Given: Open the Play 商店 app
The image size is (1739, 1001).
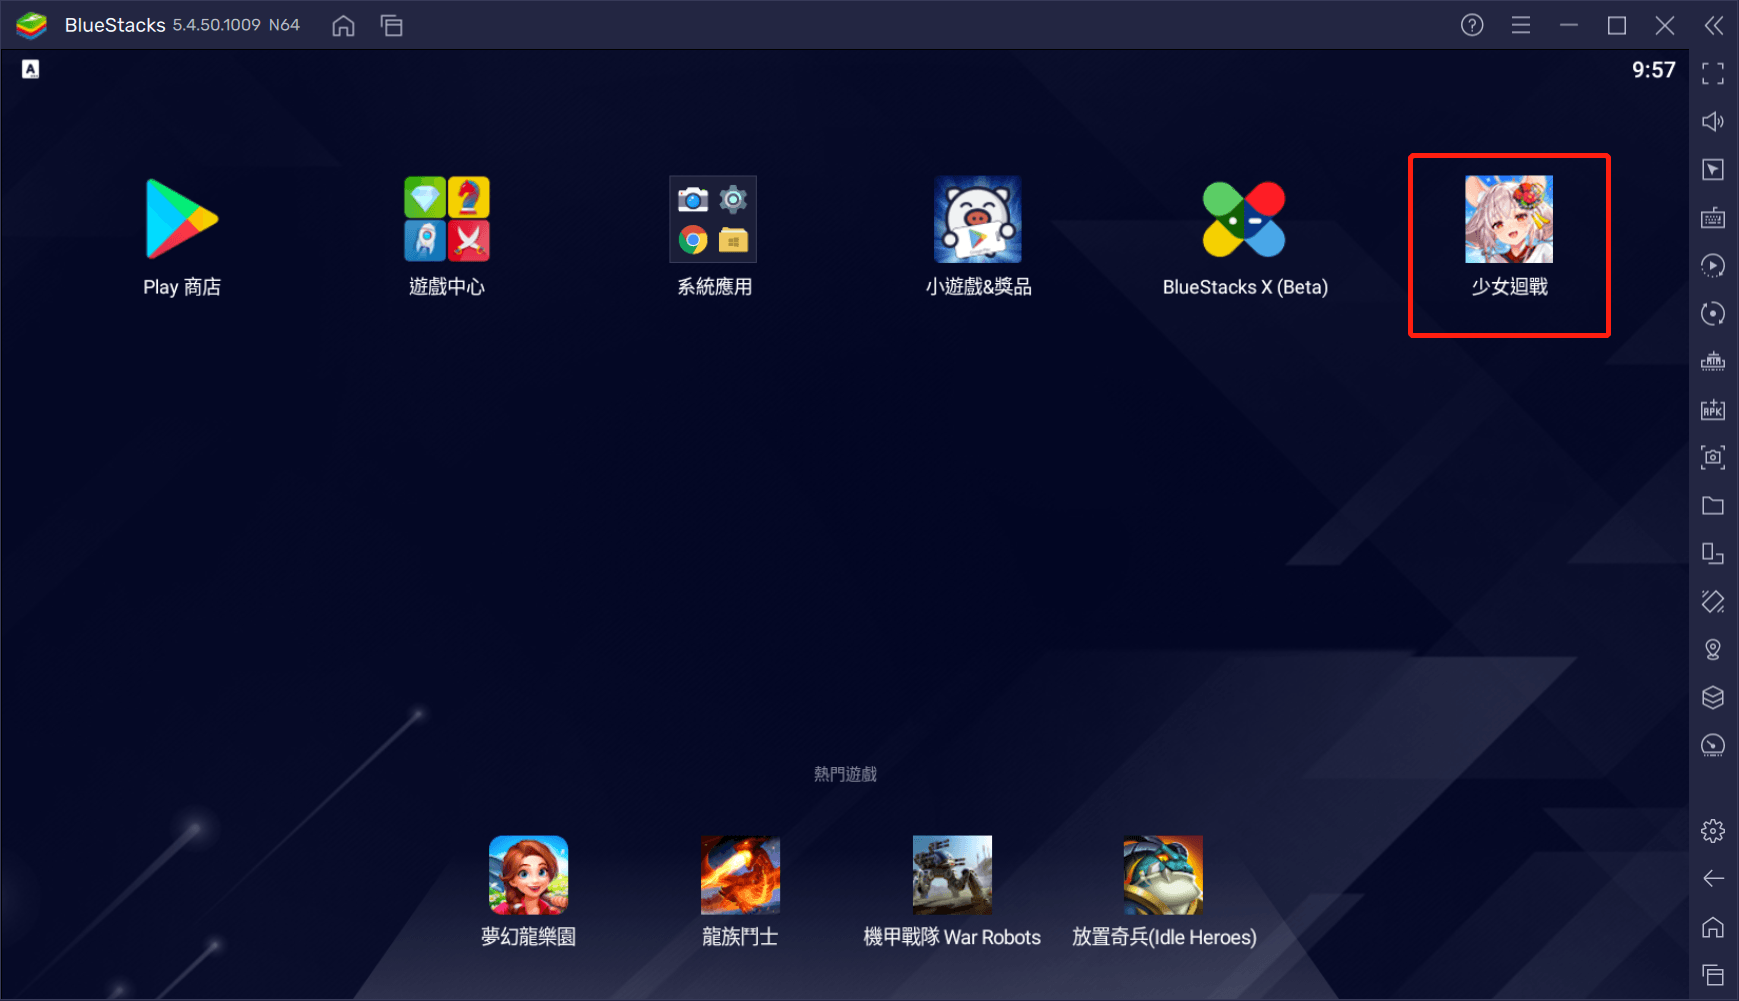Looking at the screenshot, I should (181, 219).
